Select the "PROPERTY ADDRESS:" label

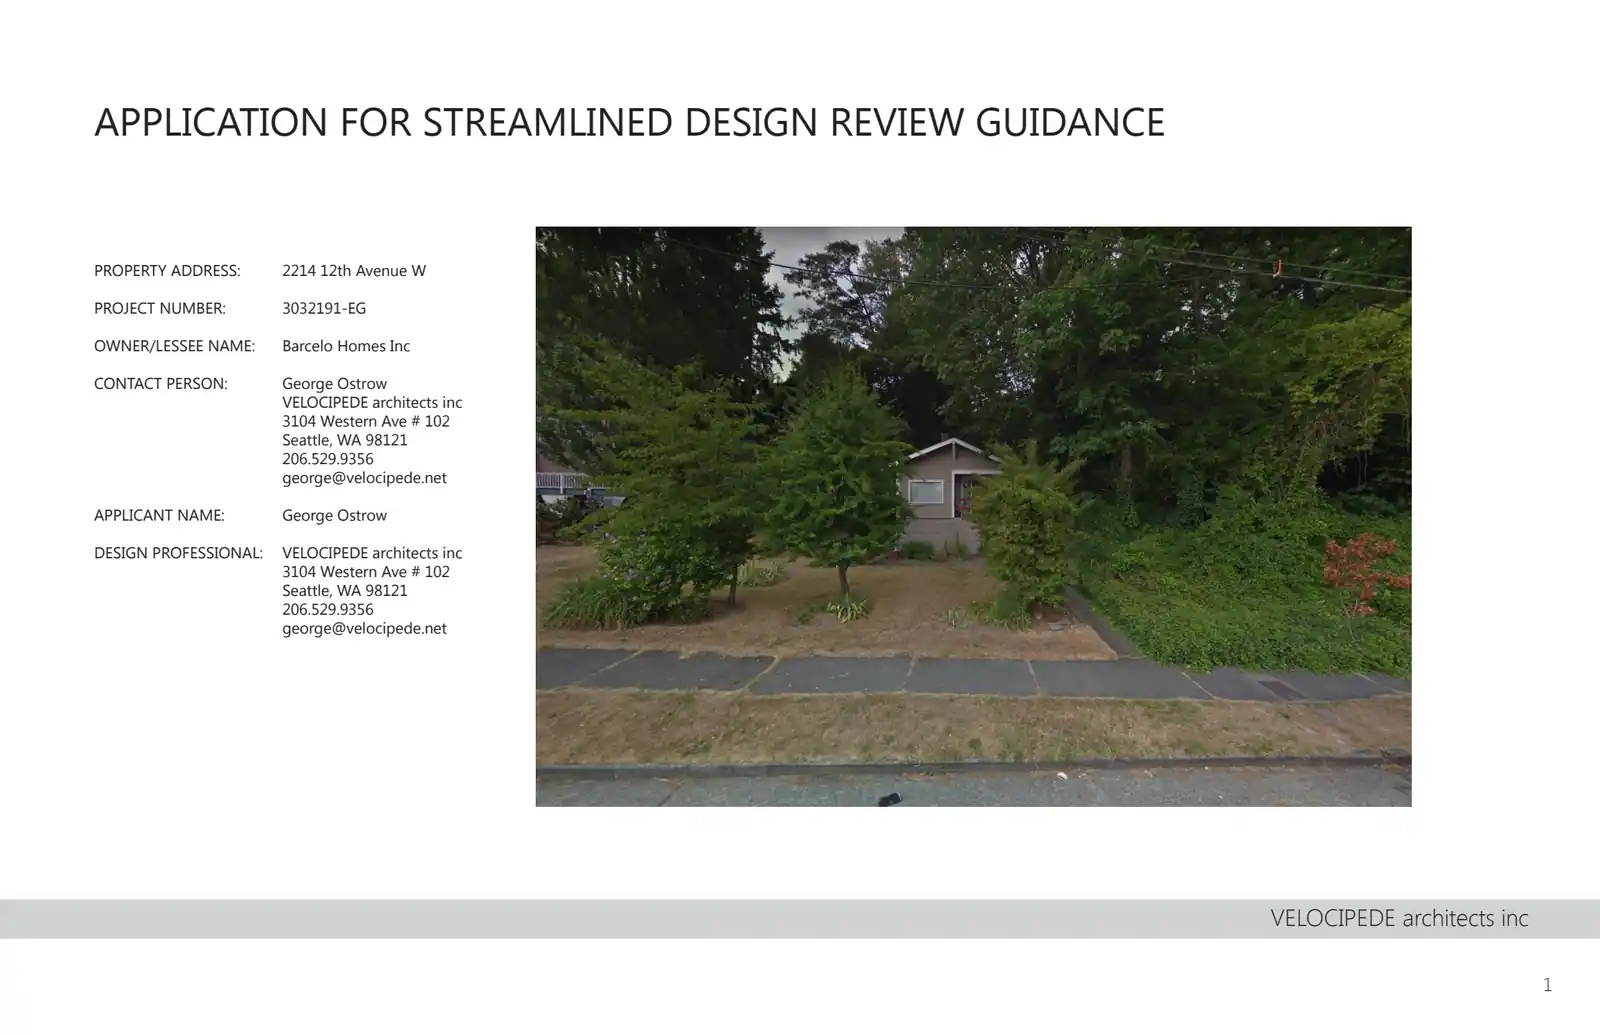tap(167, 271)
